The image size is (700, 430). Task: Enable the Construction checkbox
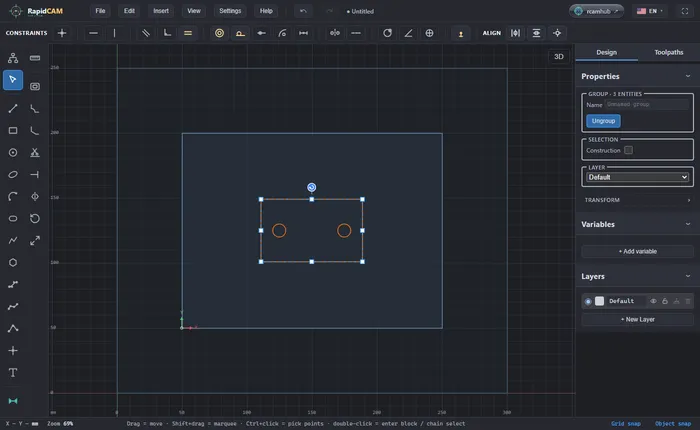(x=628, y=150)
